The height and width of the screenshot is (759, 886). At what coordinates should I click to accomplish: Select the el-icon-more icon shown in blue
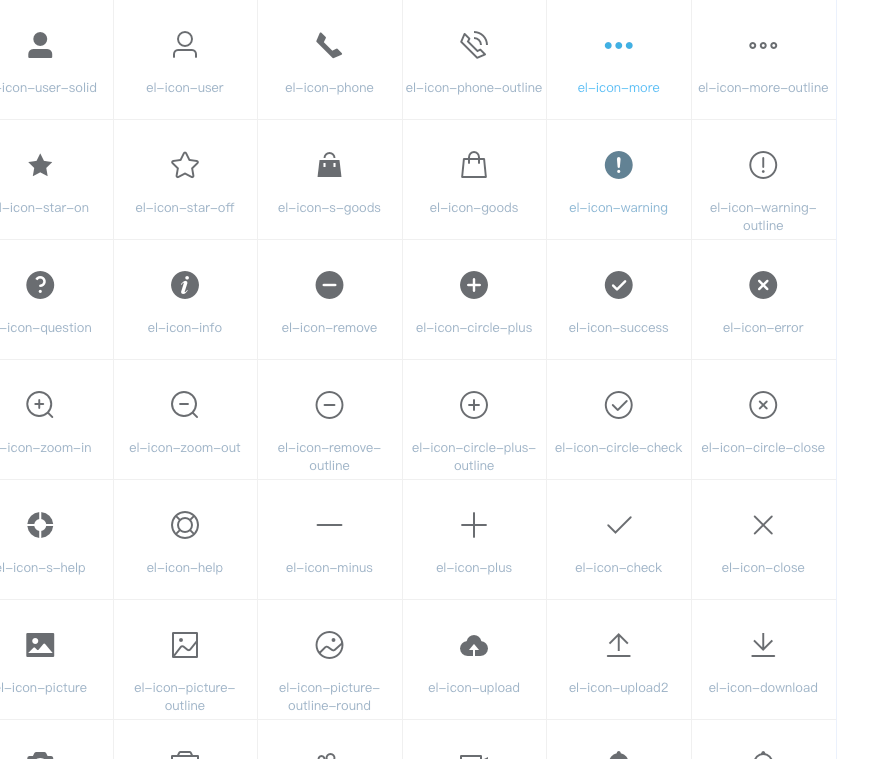pyautogui.click(x=618, y=44)
